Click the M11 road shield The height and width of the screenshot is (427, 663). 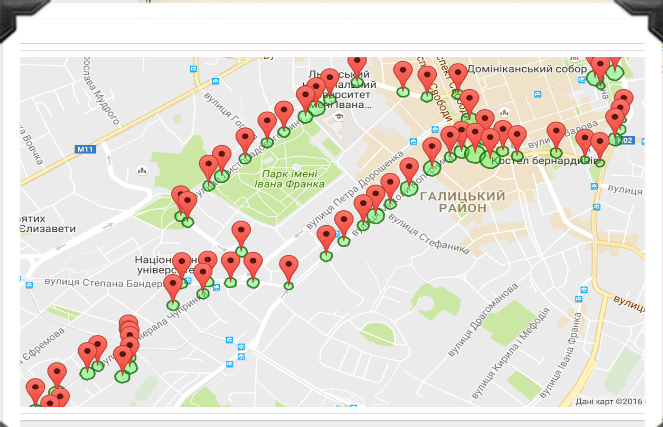[84, 150]
